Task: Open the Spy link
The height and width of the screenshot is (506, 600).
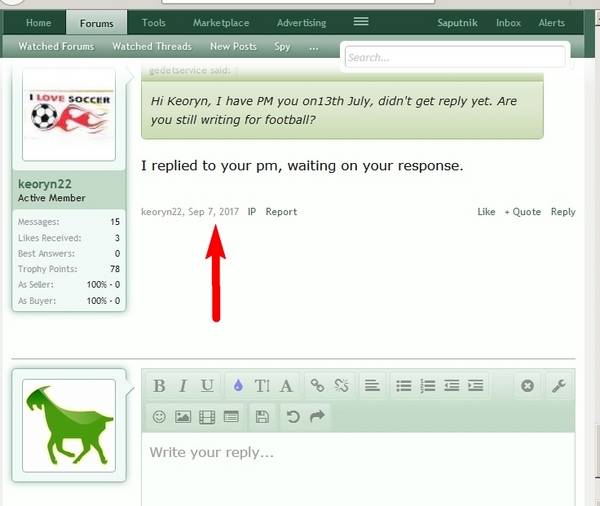Action: [282, 46]
